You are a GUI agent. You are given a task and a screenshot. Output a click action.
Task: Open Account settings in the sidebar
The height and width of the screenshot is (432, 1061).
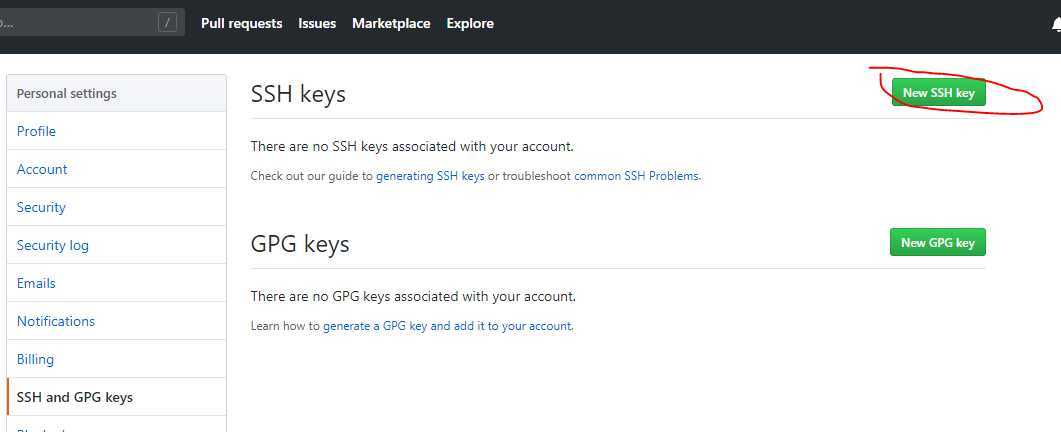point(116,169)
